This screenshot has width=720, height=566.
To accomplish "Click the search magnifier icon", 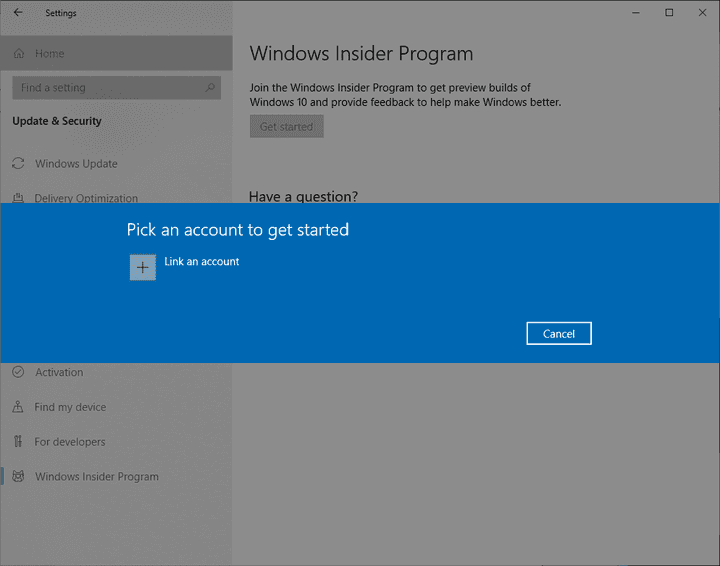I will (210, 87).
